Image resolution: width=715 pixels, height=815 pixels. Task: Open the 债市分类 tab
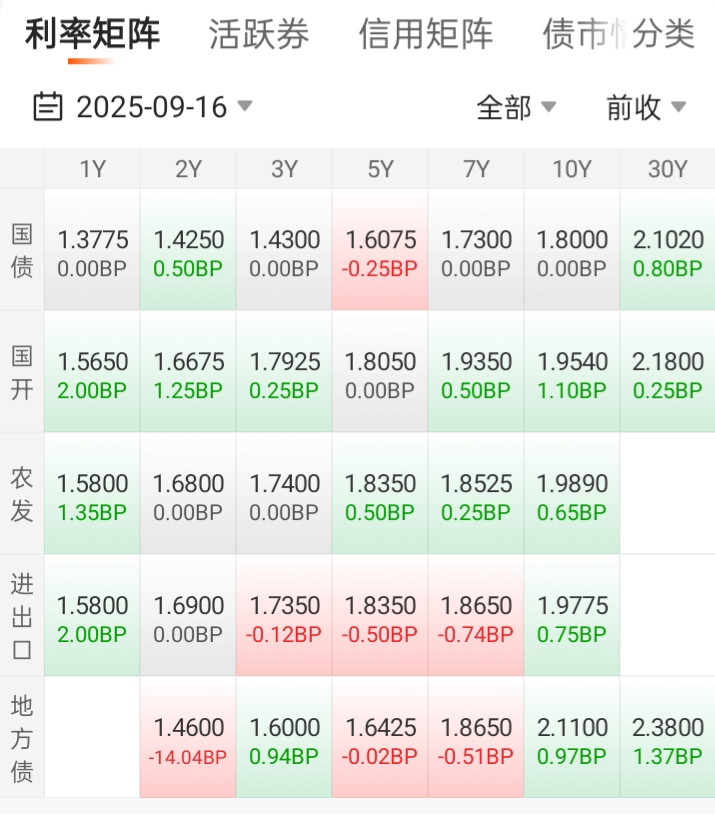coord(618,34)
